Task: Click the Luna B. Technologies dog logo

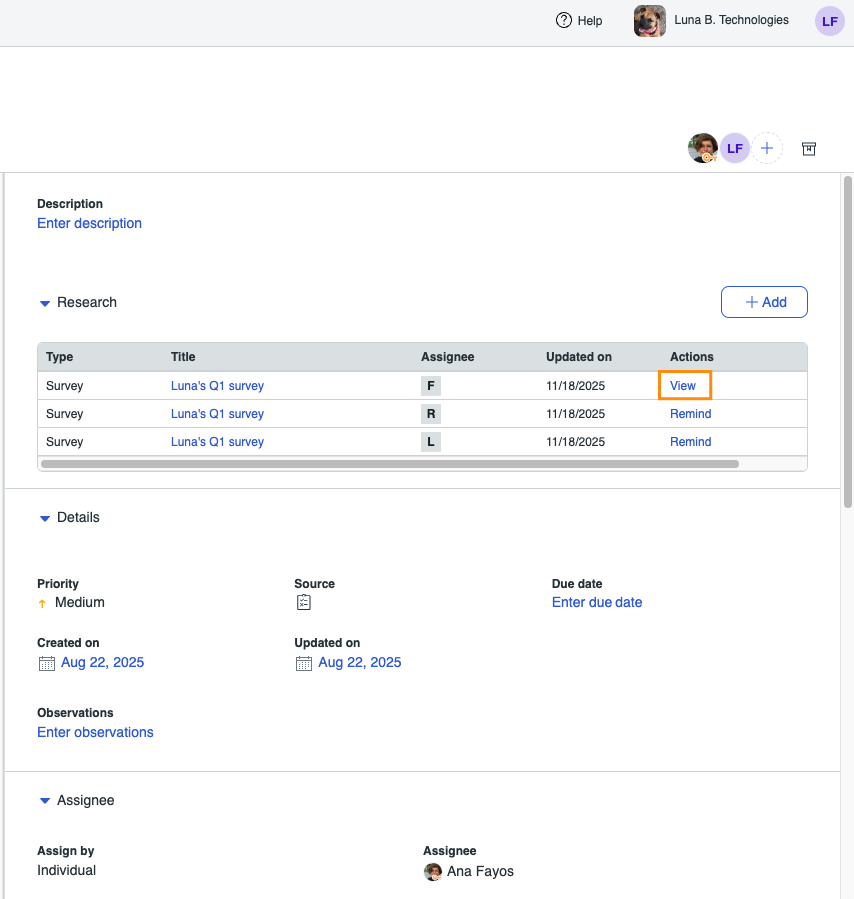Action: click(x=650, y=21)
